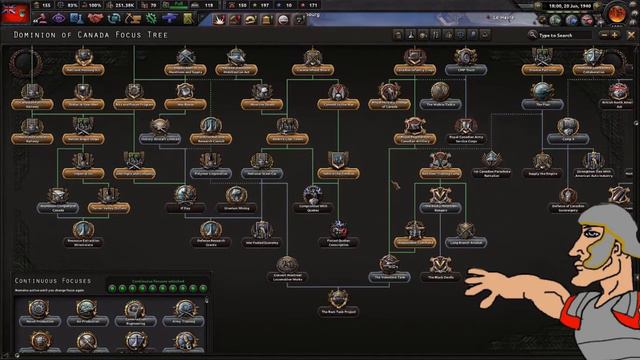The image size is (640, 360).
Task: Open the Intelligence agency eye menu
Action: (58, 18)
